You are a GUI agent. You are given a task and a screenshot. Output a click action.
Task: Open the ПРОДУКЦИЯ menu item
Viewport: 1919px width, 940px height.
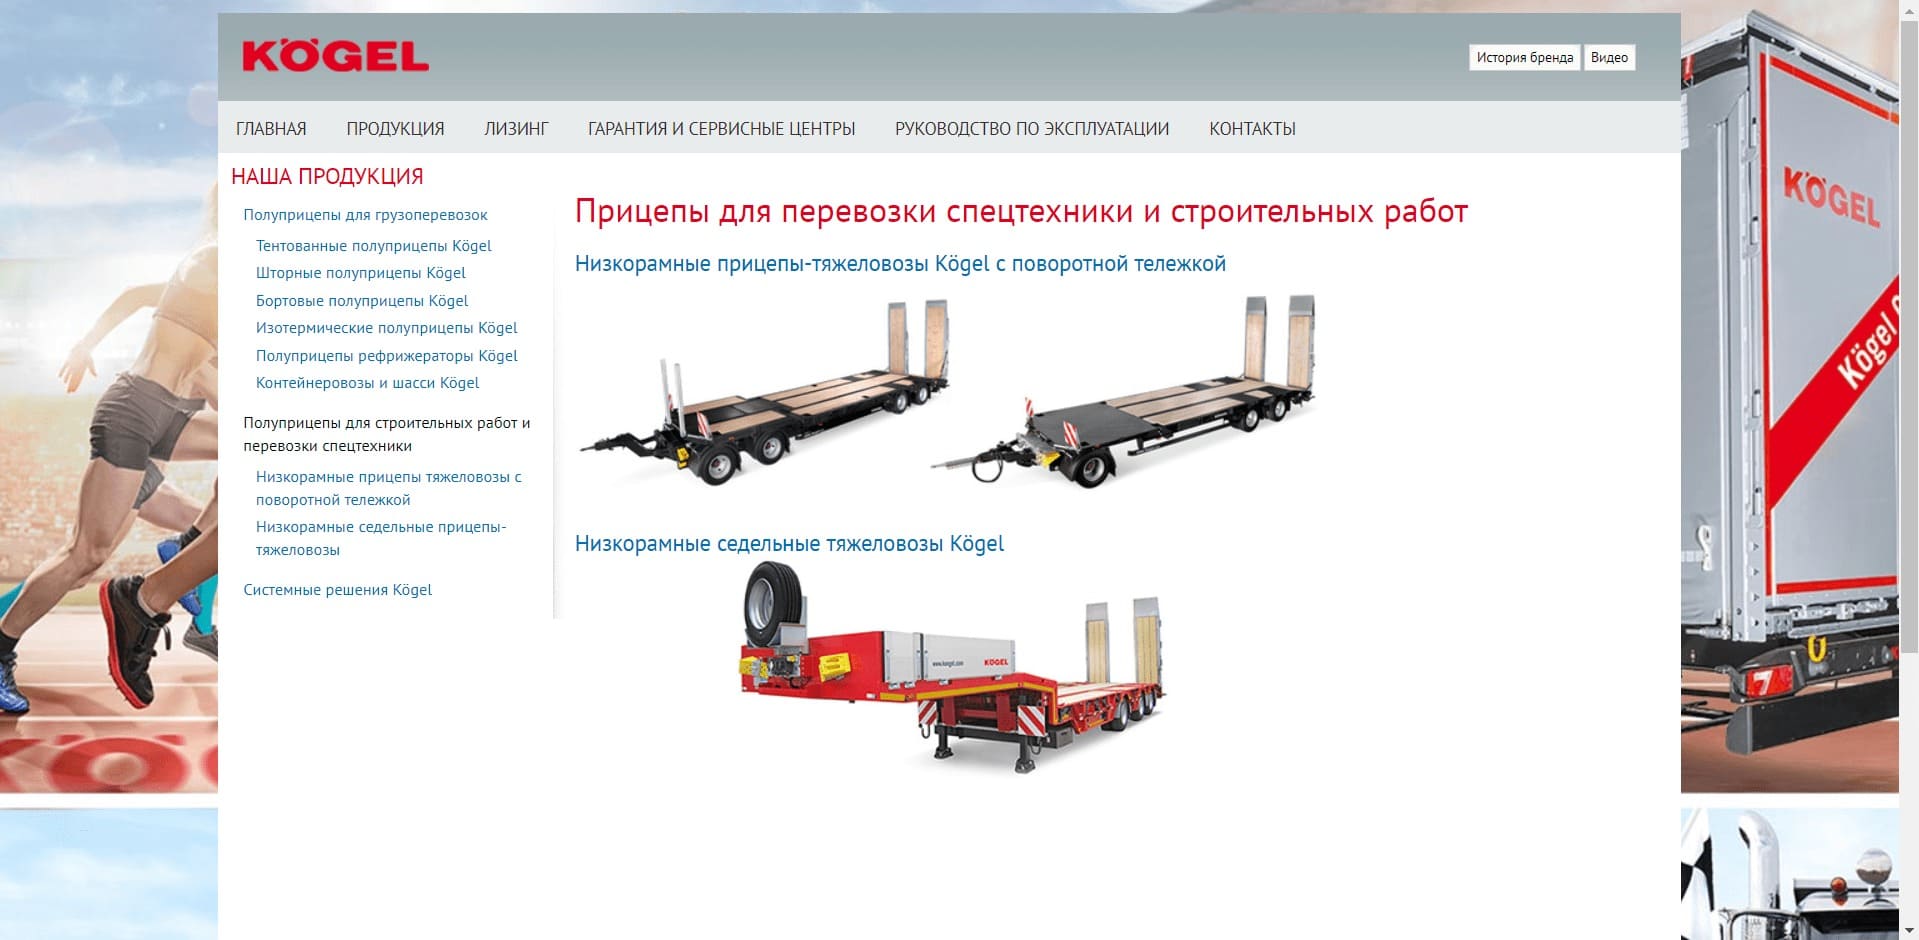coord(395,129)
